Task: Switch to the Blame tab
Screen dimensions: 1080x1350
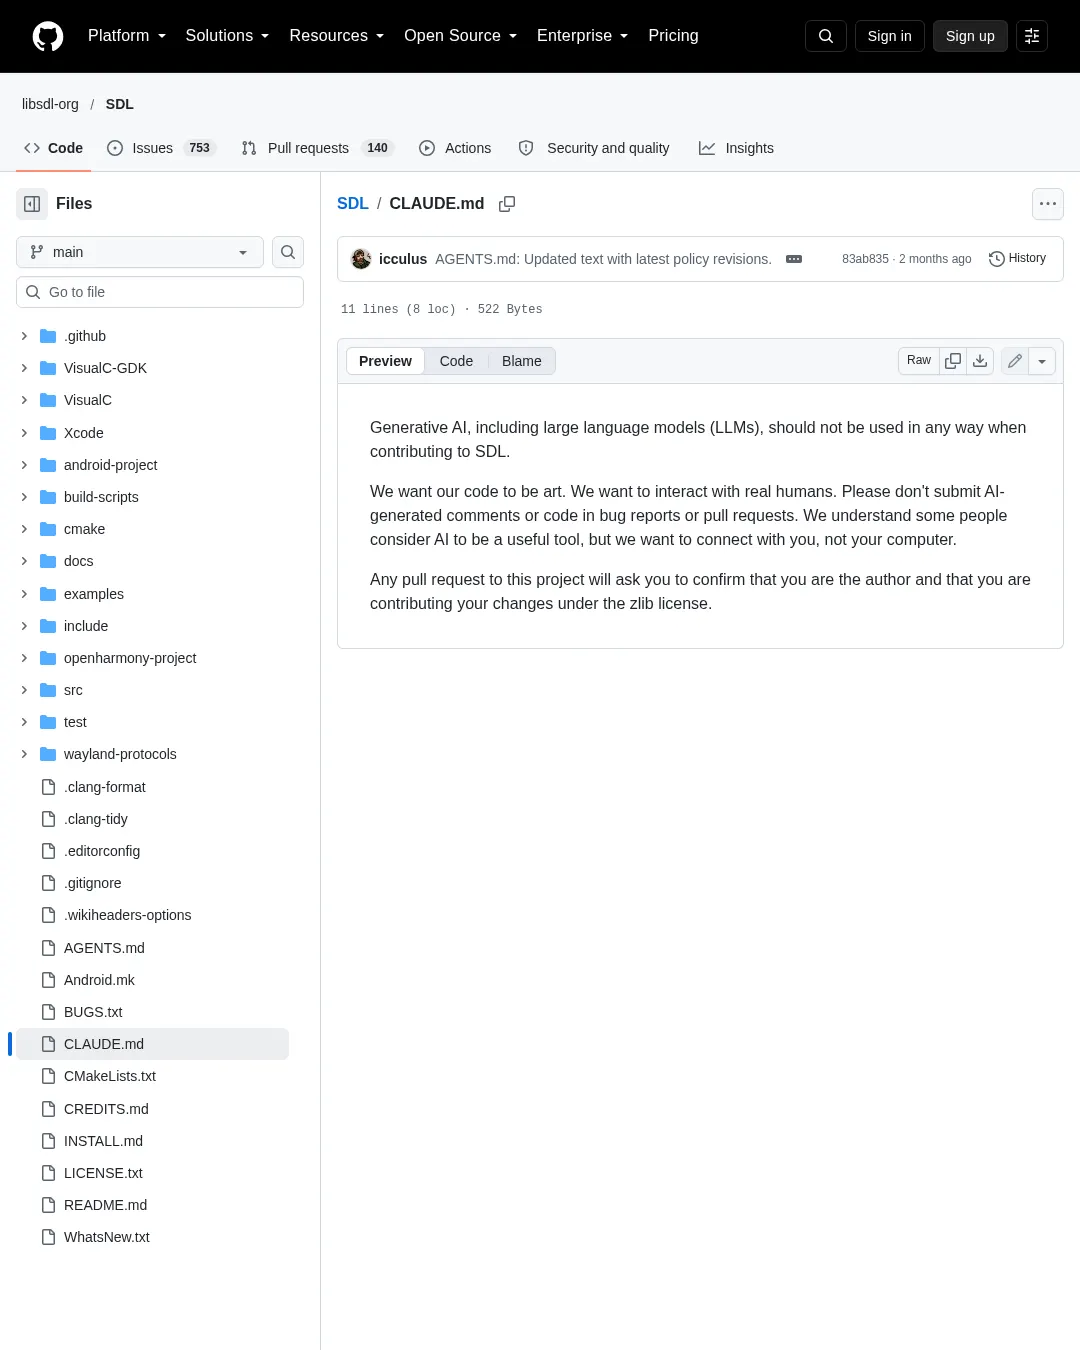Action: tap(521, 361)
